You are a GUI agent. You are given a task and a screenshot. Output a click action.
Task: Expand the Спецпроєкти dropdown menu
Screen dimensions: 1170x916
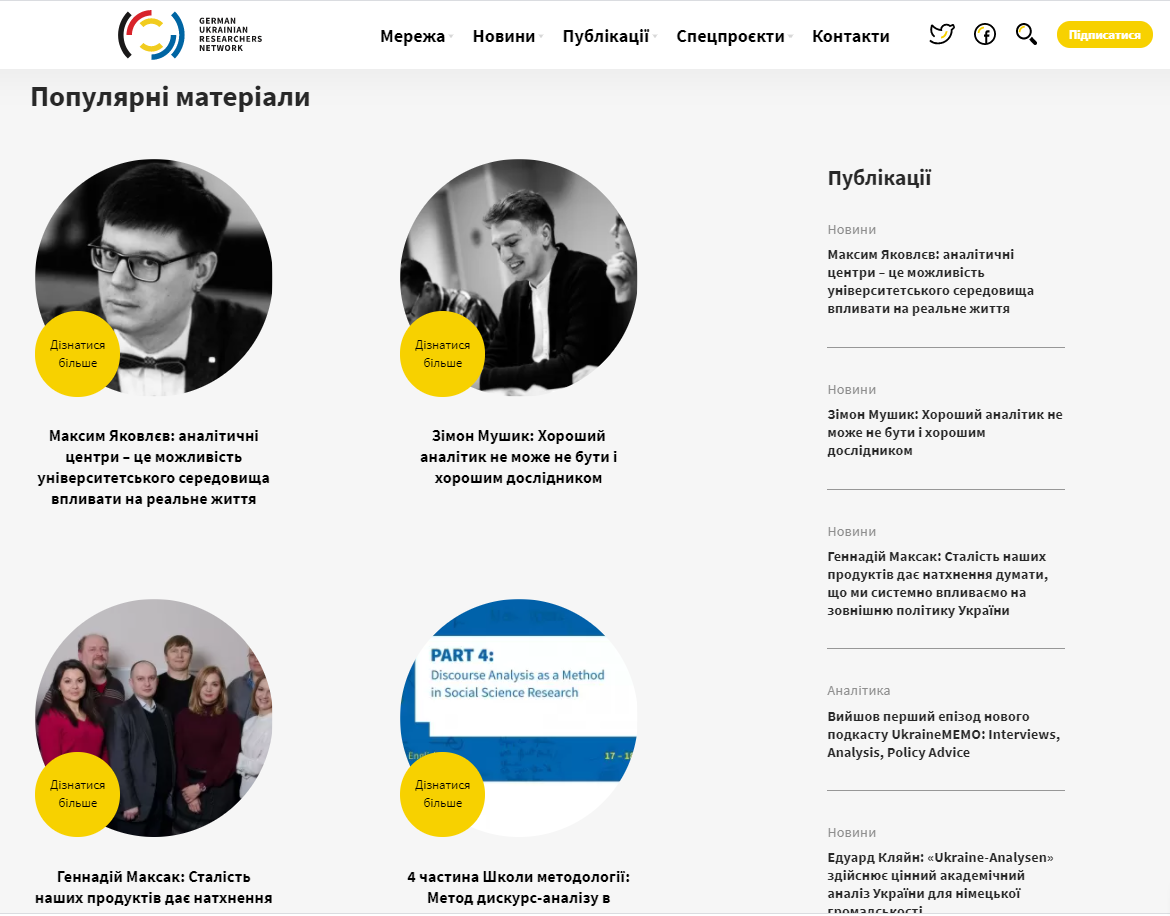[734, 36]
